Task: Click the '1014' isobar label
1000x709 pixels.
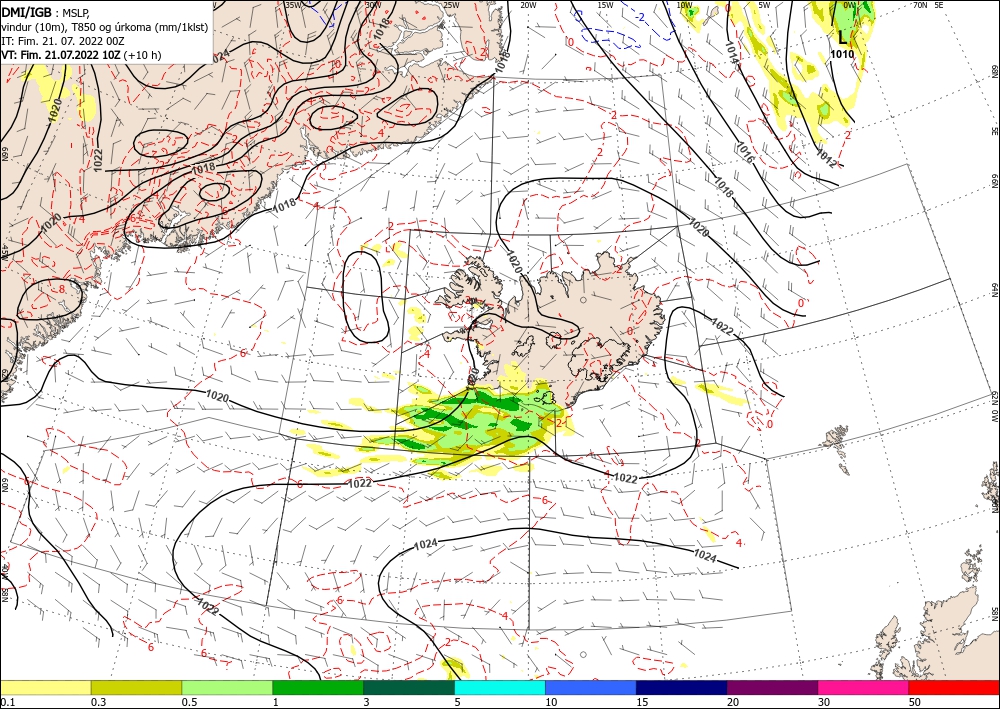Action: click(733, 52)
